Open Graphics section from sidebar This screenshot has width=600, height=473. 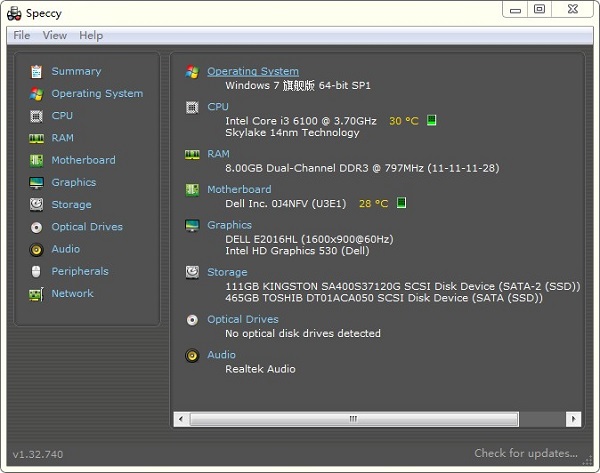click(x=74, y=182)
